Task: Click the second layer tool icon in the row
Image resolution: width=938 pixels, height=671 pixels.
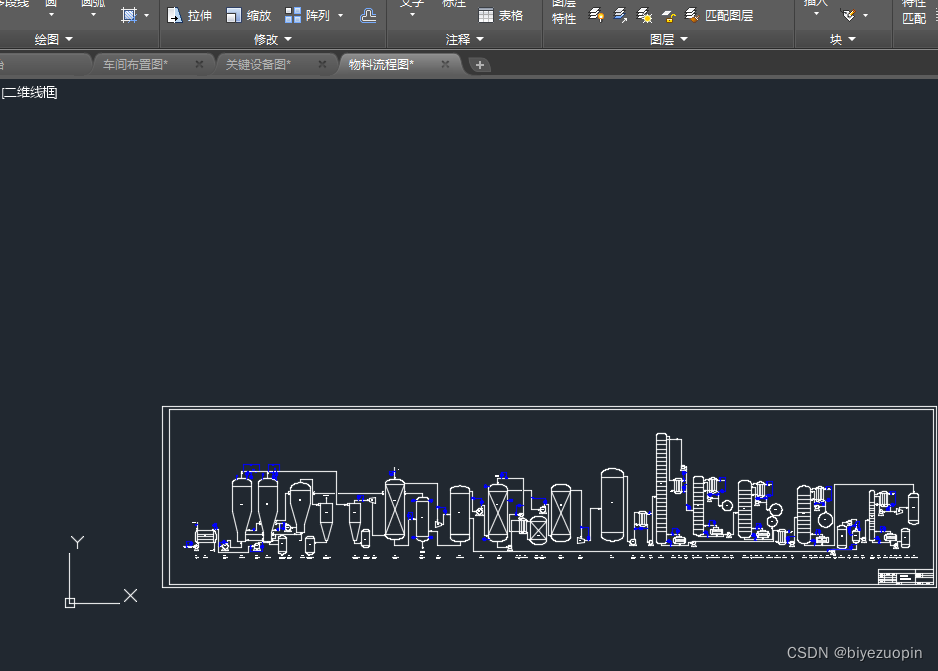Action: (x=620, y=15)
